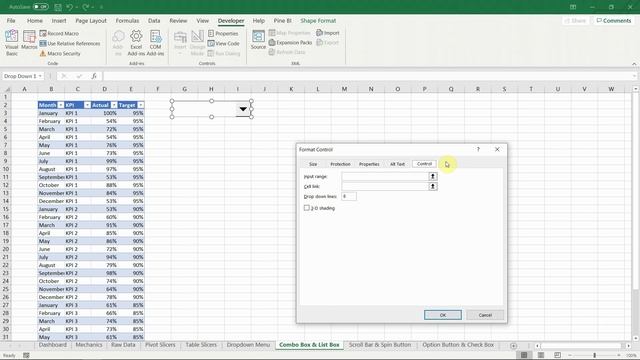Open the Target column filter dropdown
The image size is (640, 360).
pyautogui.click(x=140, y=105)
